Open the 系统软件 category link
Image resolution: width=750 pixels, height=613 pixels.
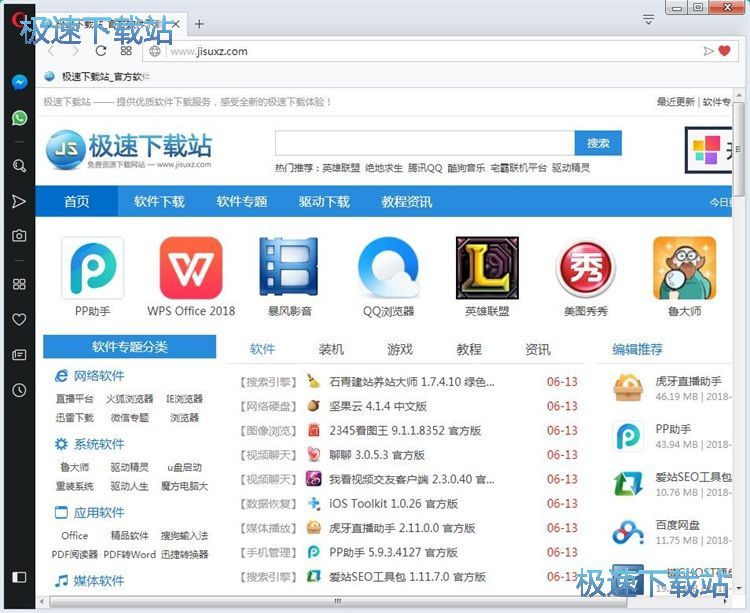coord(99,444)
